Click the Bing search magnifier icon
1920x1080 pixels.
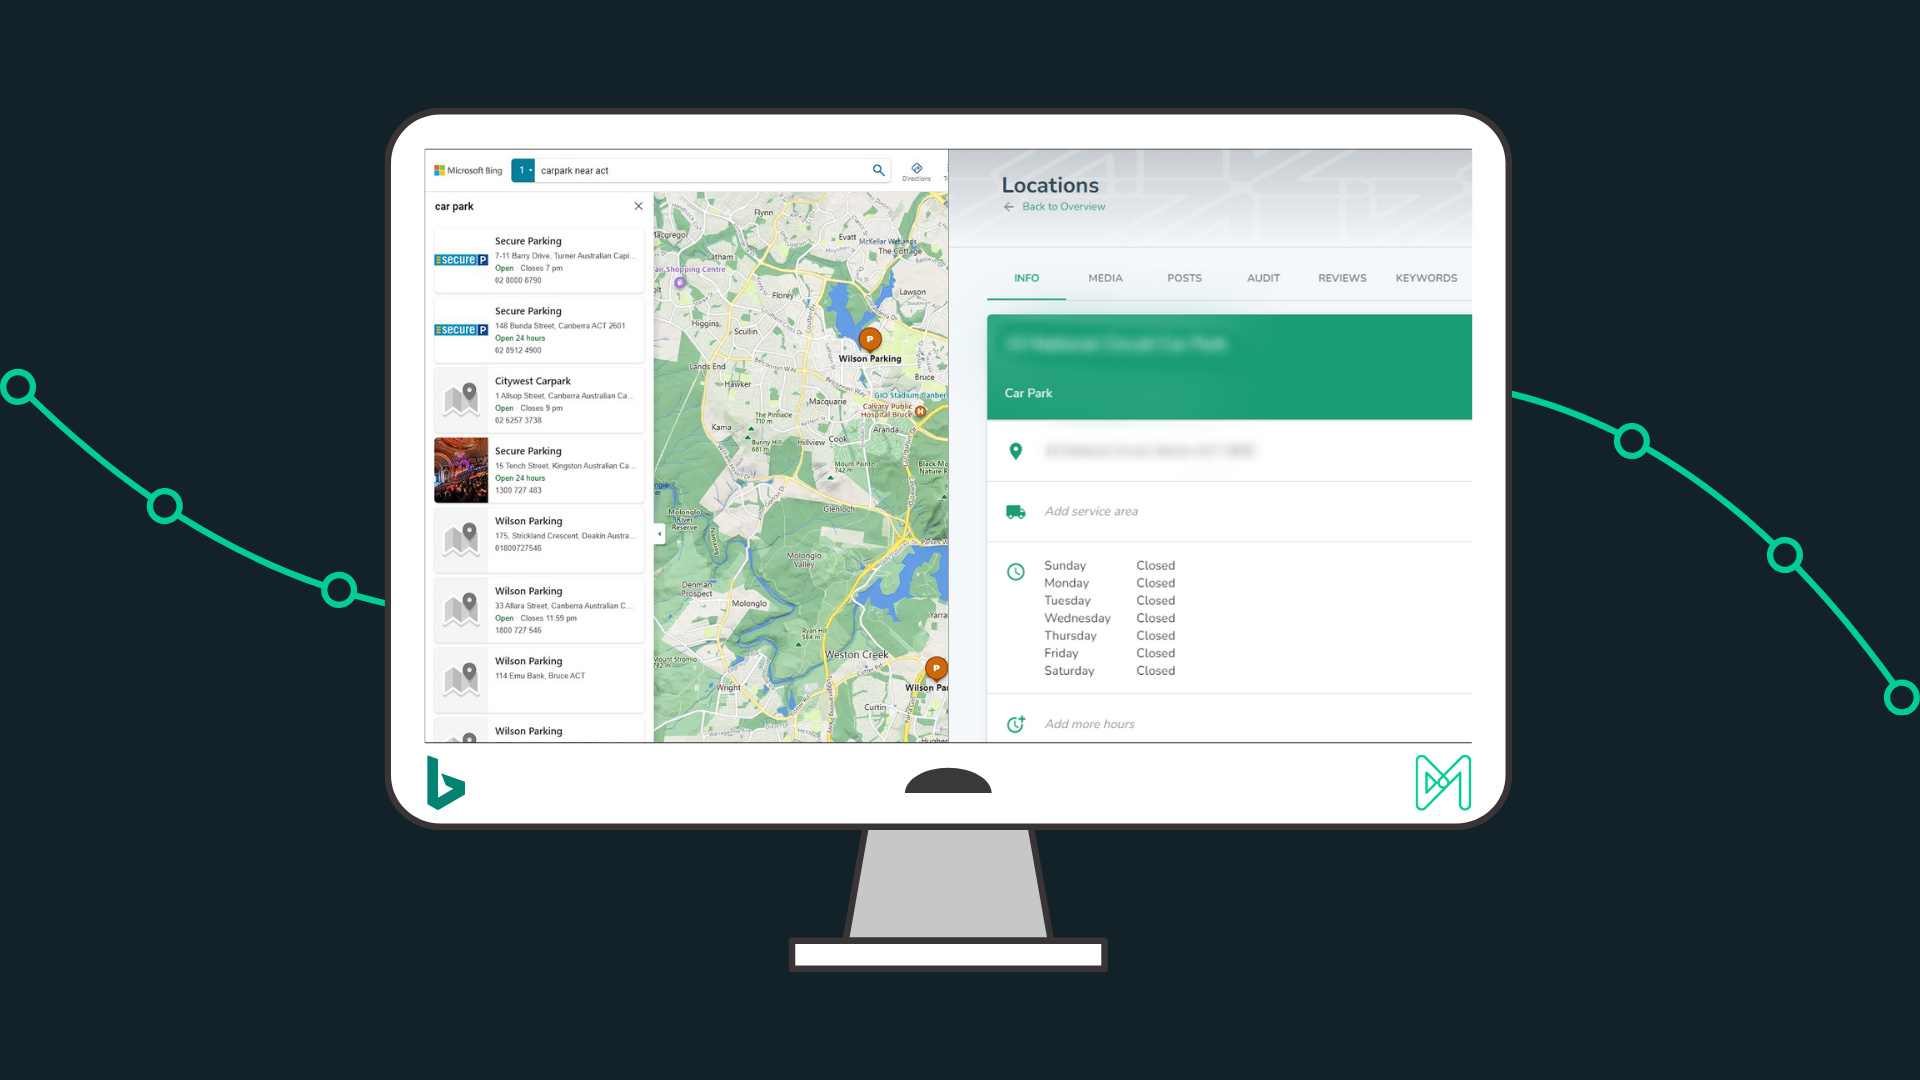pos(878,169)
